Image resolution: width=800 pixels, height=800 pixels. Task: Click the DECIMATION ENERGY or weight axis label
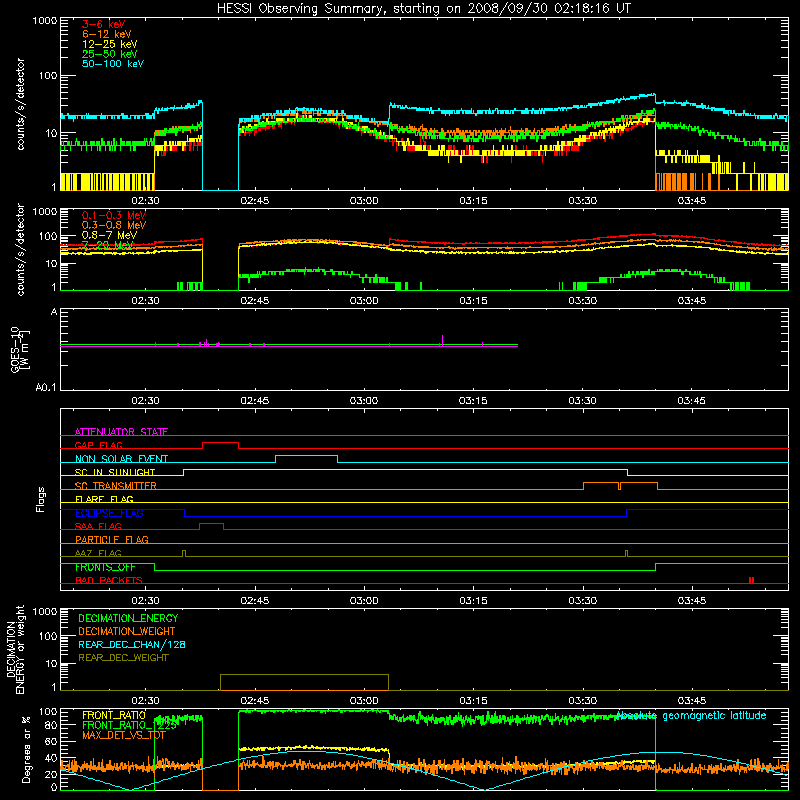[x=15, y=649]
